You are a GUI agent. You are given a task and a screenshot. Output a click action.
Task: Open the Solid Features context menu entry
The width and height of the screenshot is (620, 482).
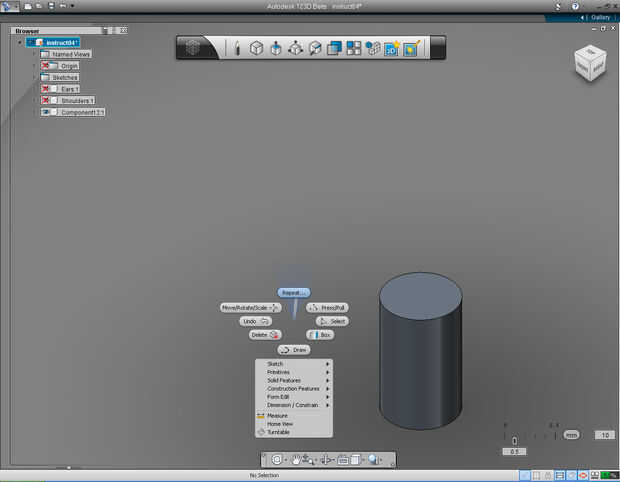[x=294, y=380]
